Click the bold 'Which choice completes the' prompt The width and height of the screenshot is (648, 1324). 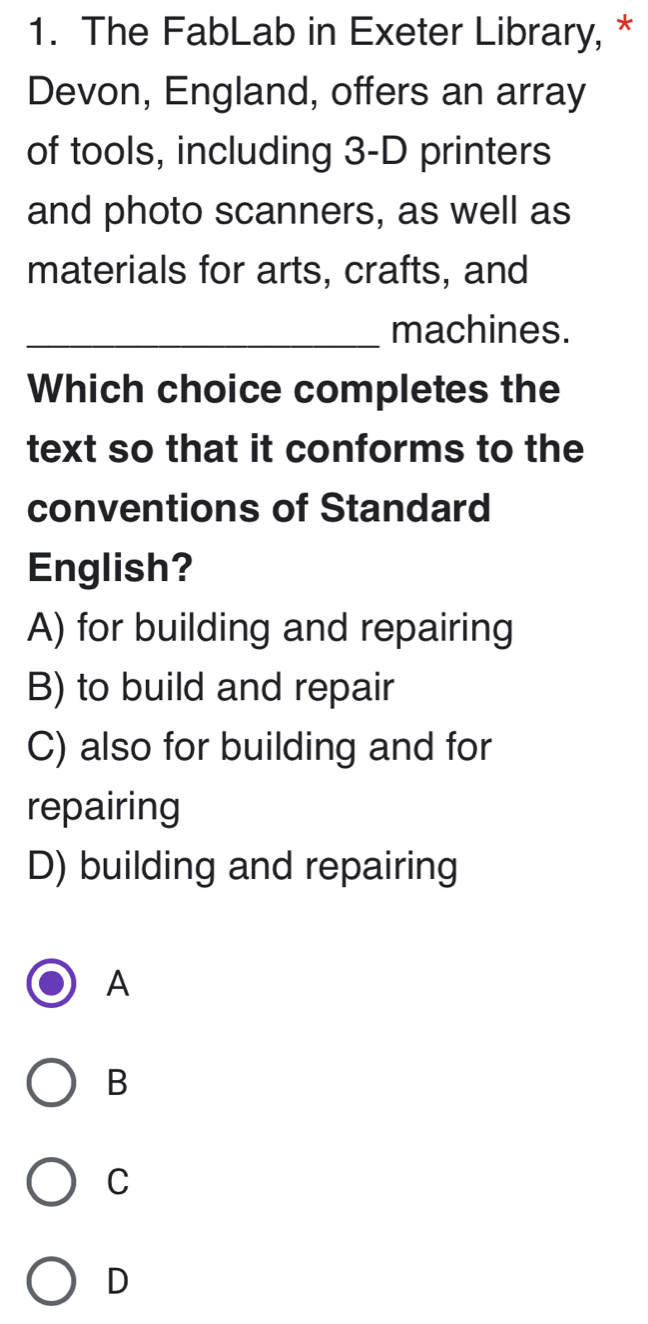(x=295, y=389)
